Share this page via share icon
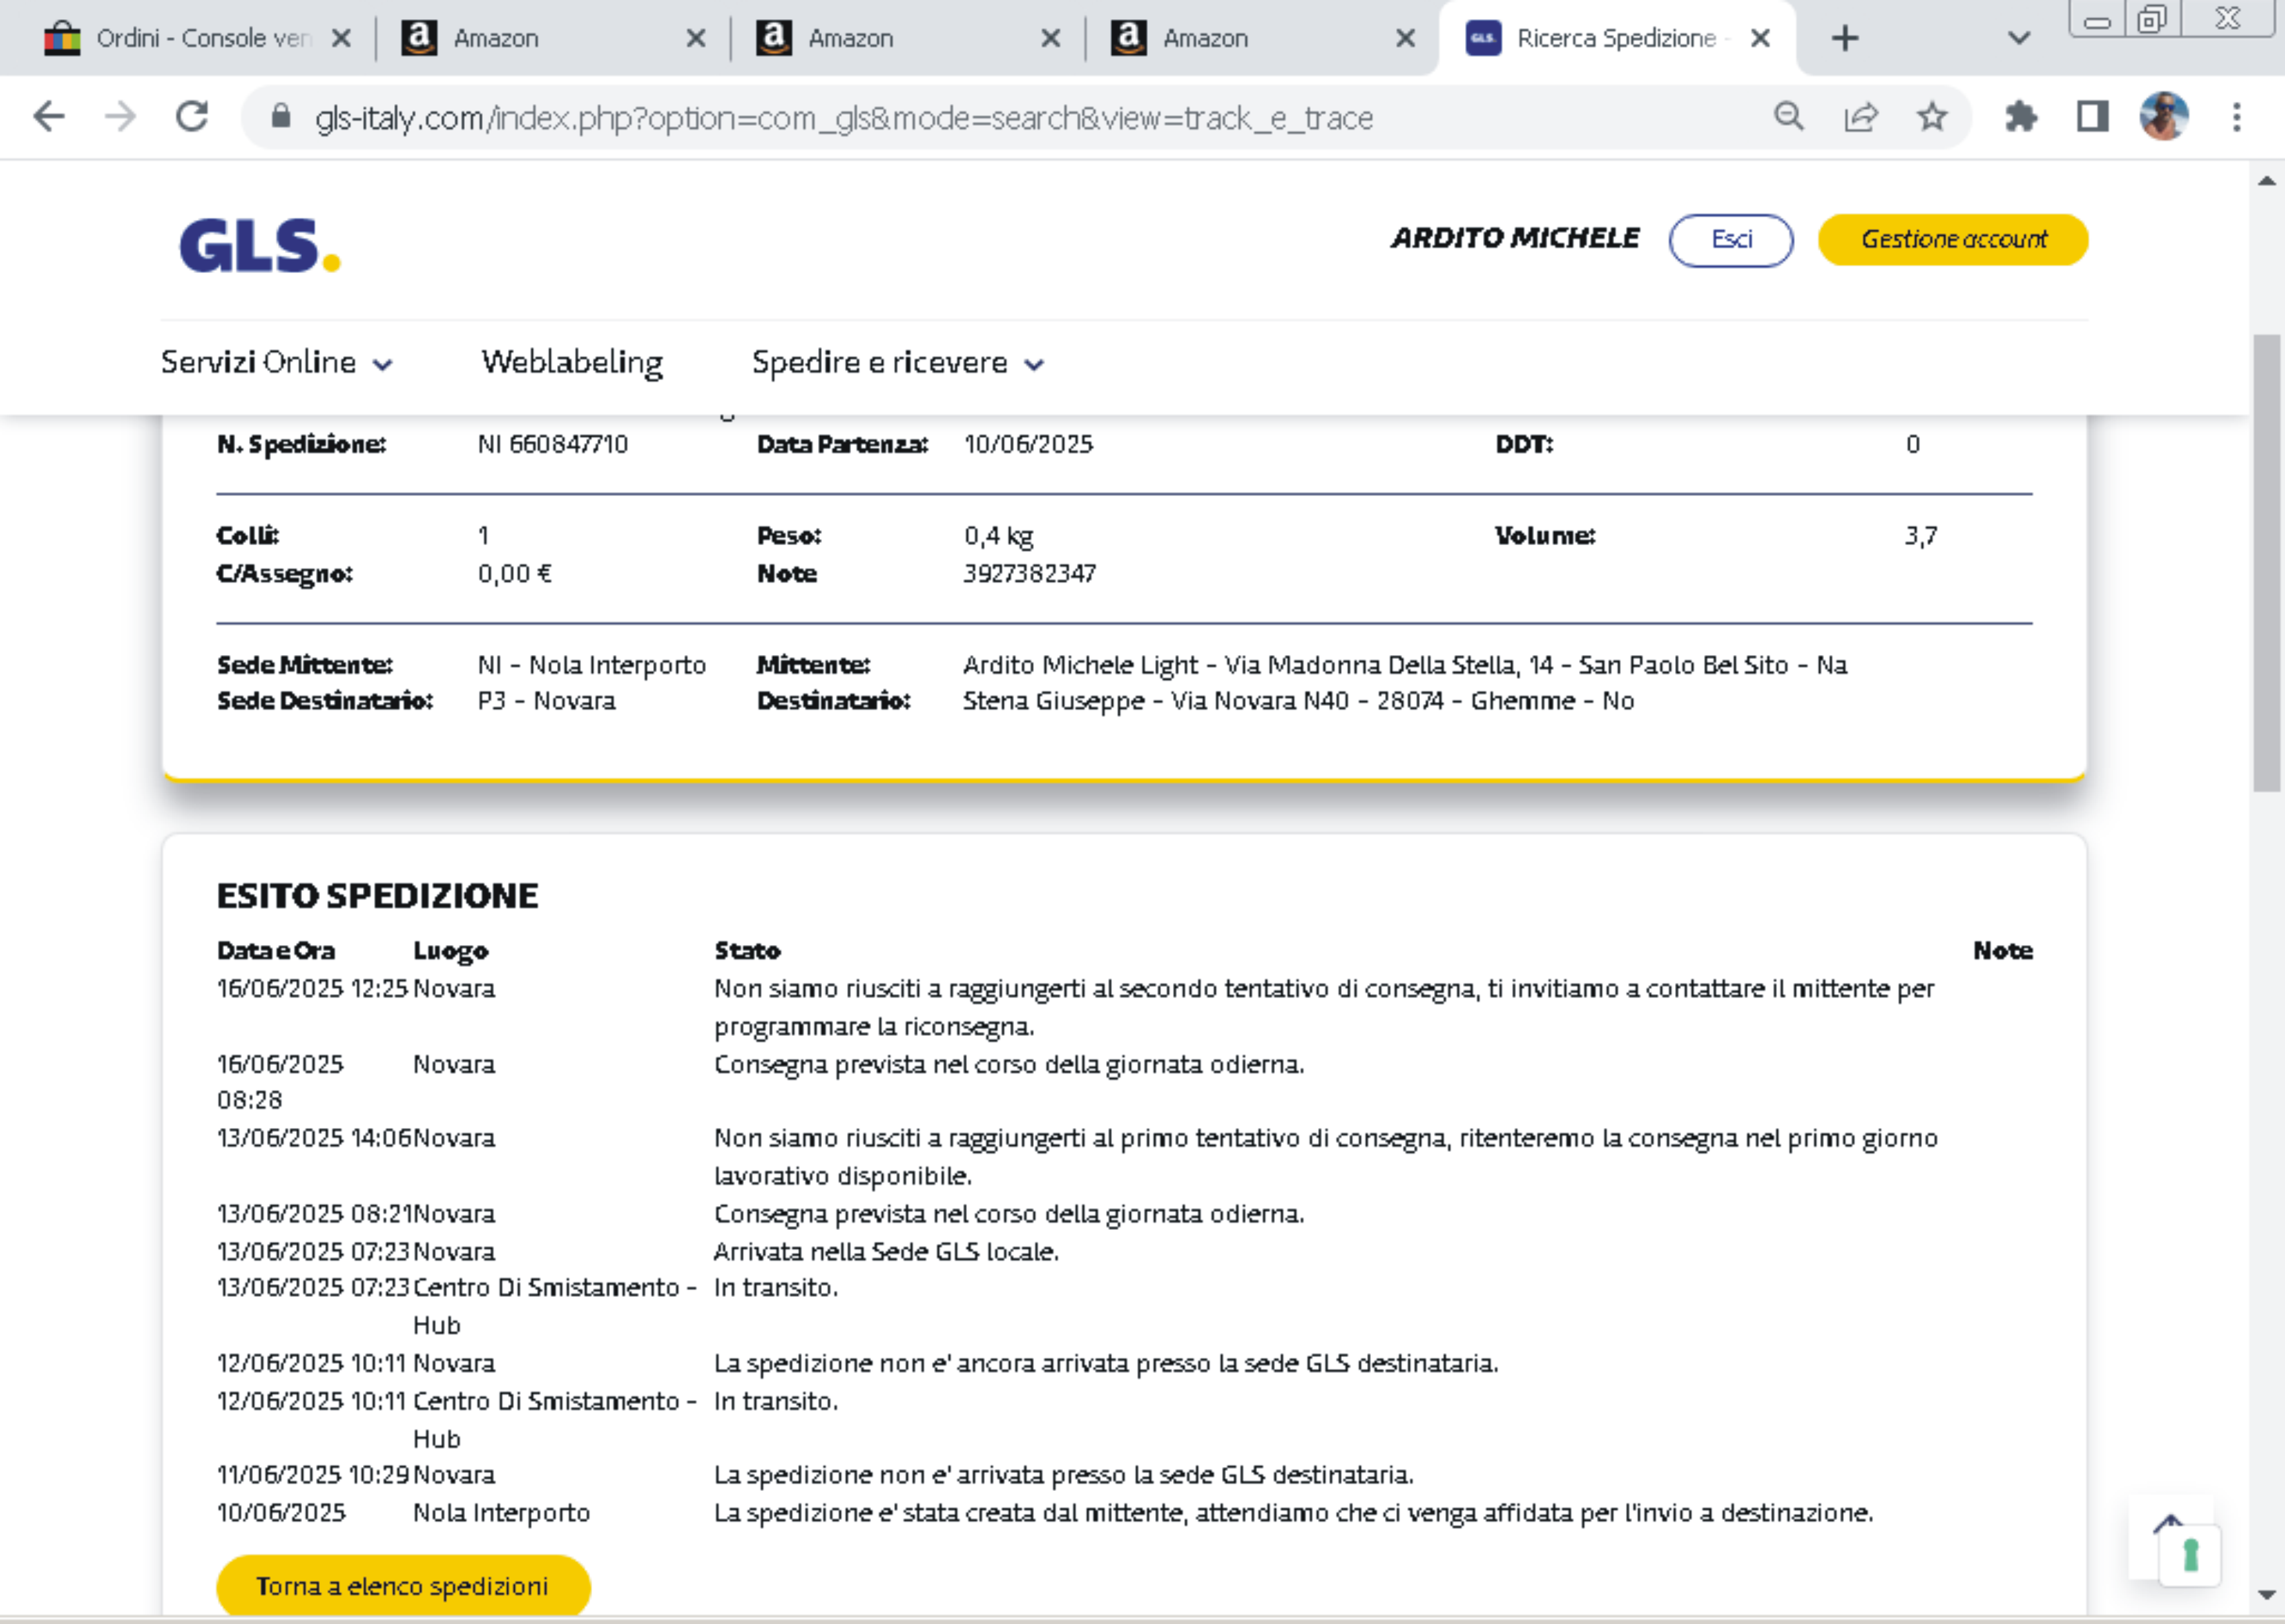Viewport: 2285px width, 1624px height. click(1861, 117)
